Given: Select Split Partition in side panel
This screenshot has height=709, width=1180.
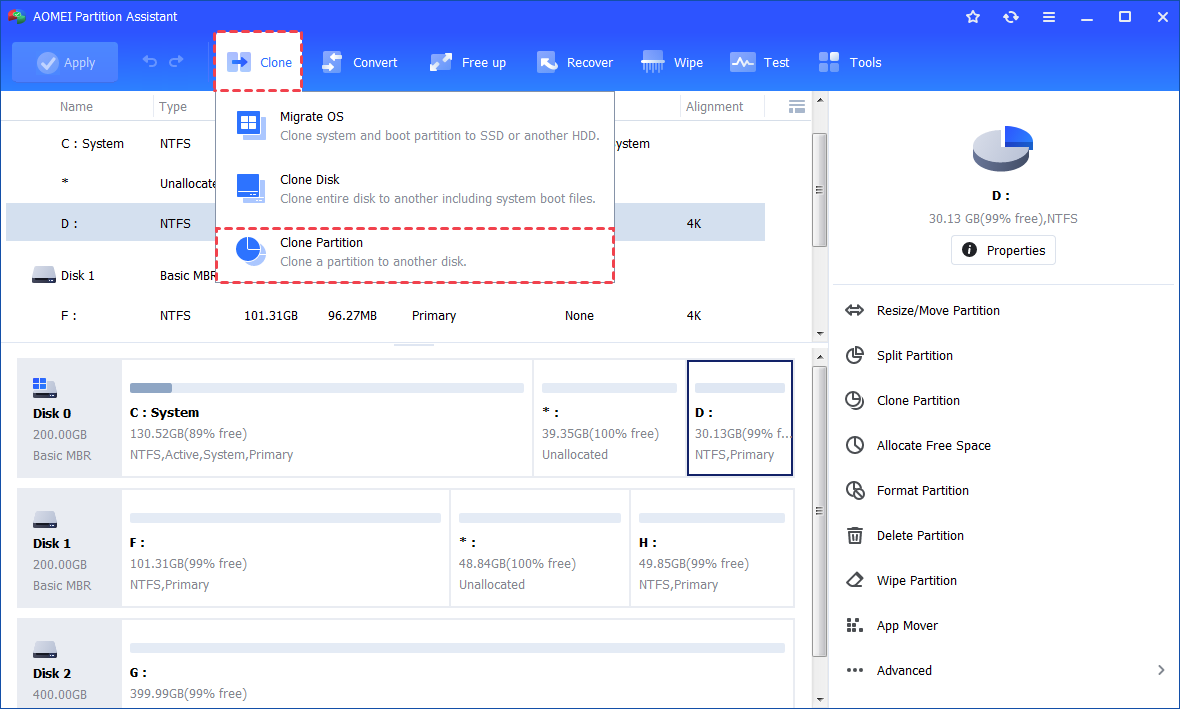Looking at the screenshot, I should [x=914, y=355].
